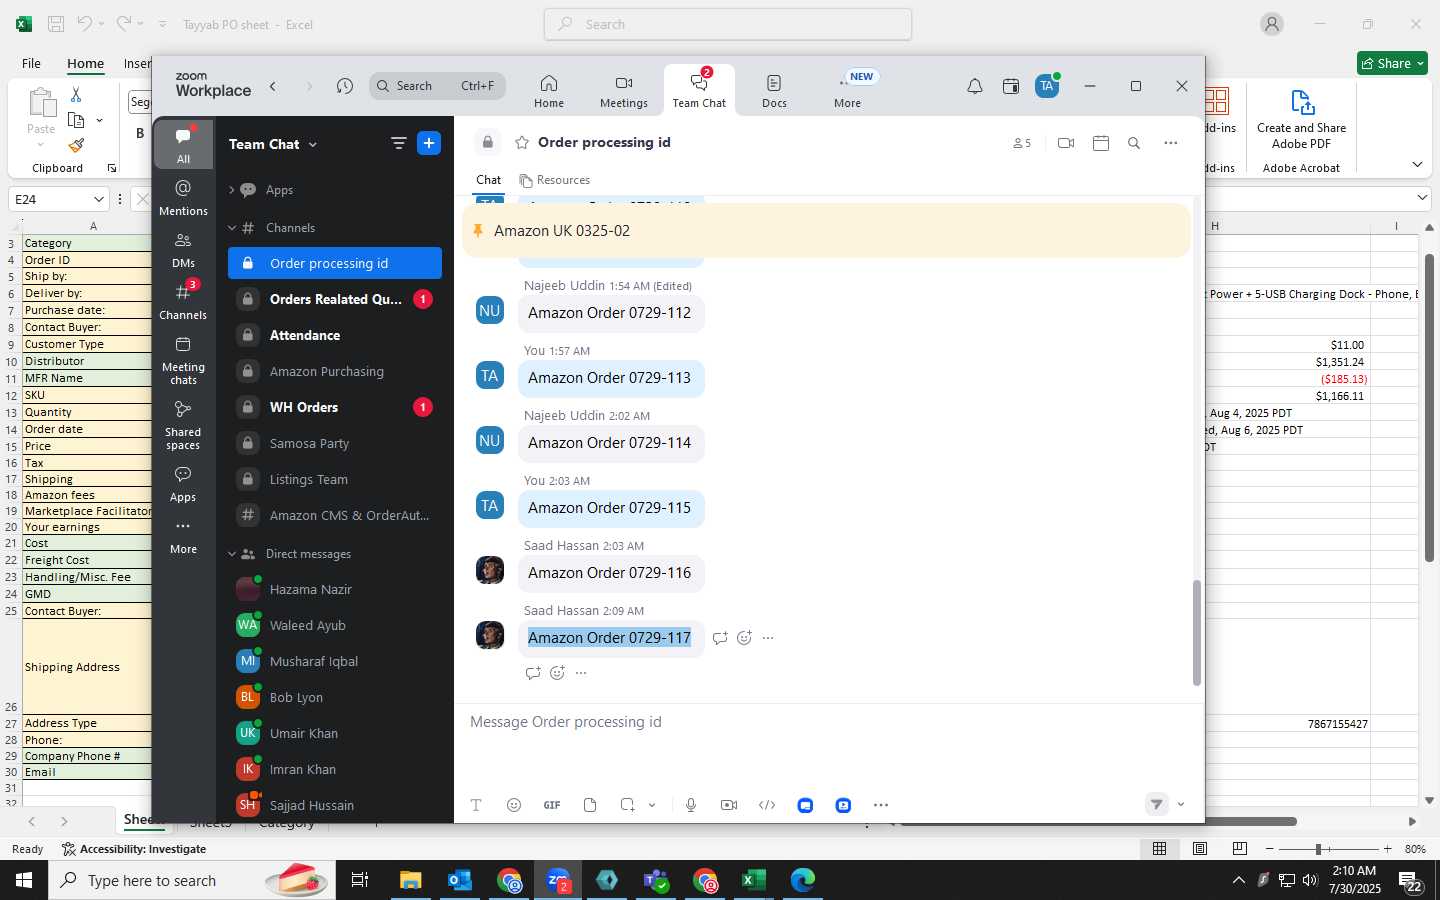1440x900 pixels.
Task: Open the Attendance channel
Action: (x=335, y=335)
